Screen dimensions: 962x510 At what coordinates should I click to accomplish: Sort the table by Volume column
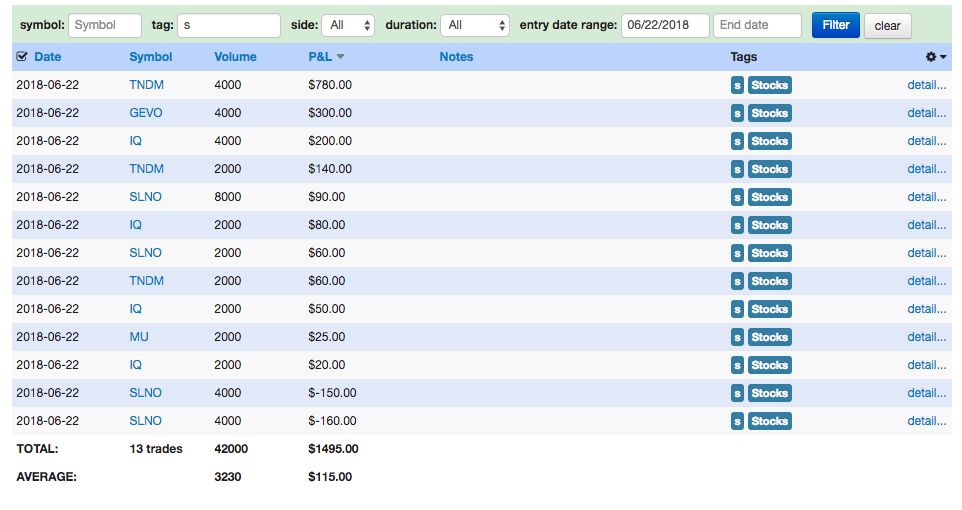[235, 56]
